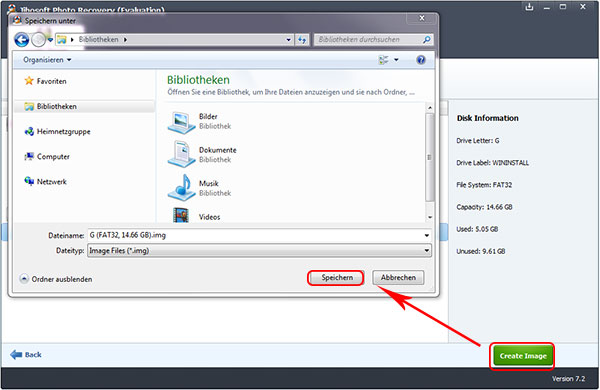Image resolution: width=600 pixels, height=390 pixels.
Task: Close the Photo Recovery main window
Action: pos(583,7)
